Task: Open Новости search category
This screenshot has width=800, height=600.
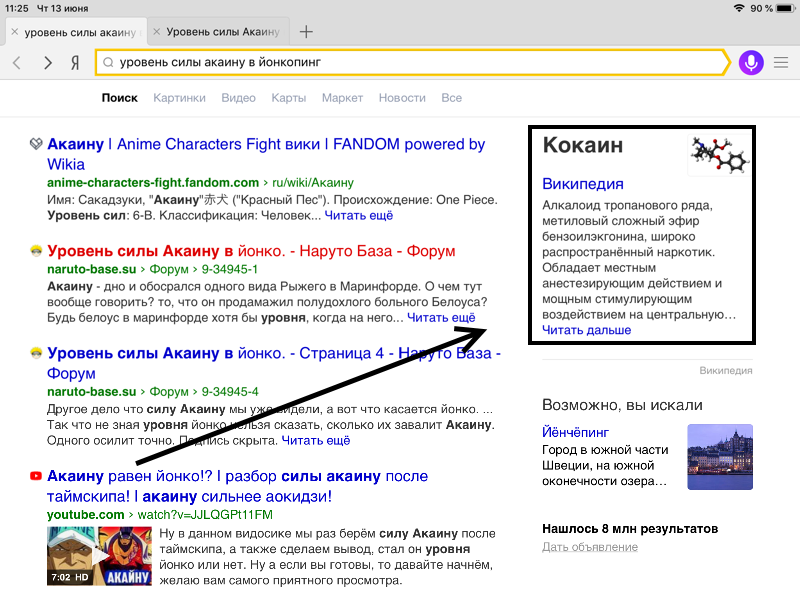Action: click(x=402, y=98)
